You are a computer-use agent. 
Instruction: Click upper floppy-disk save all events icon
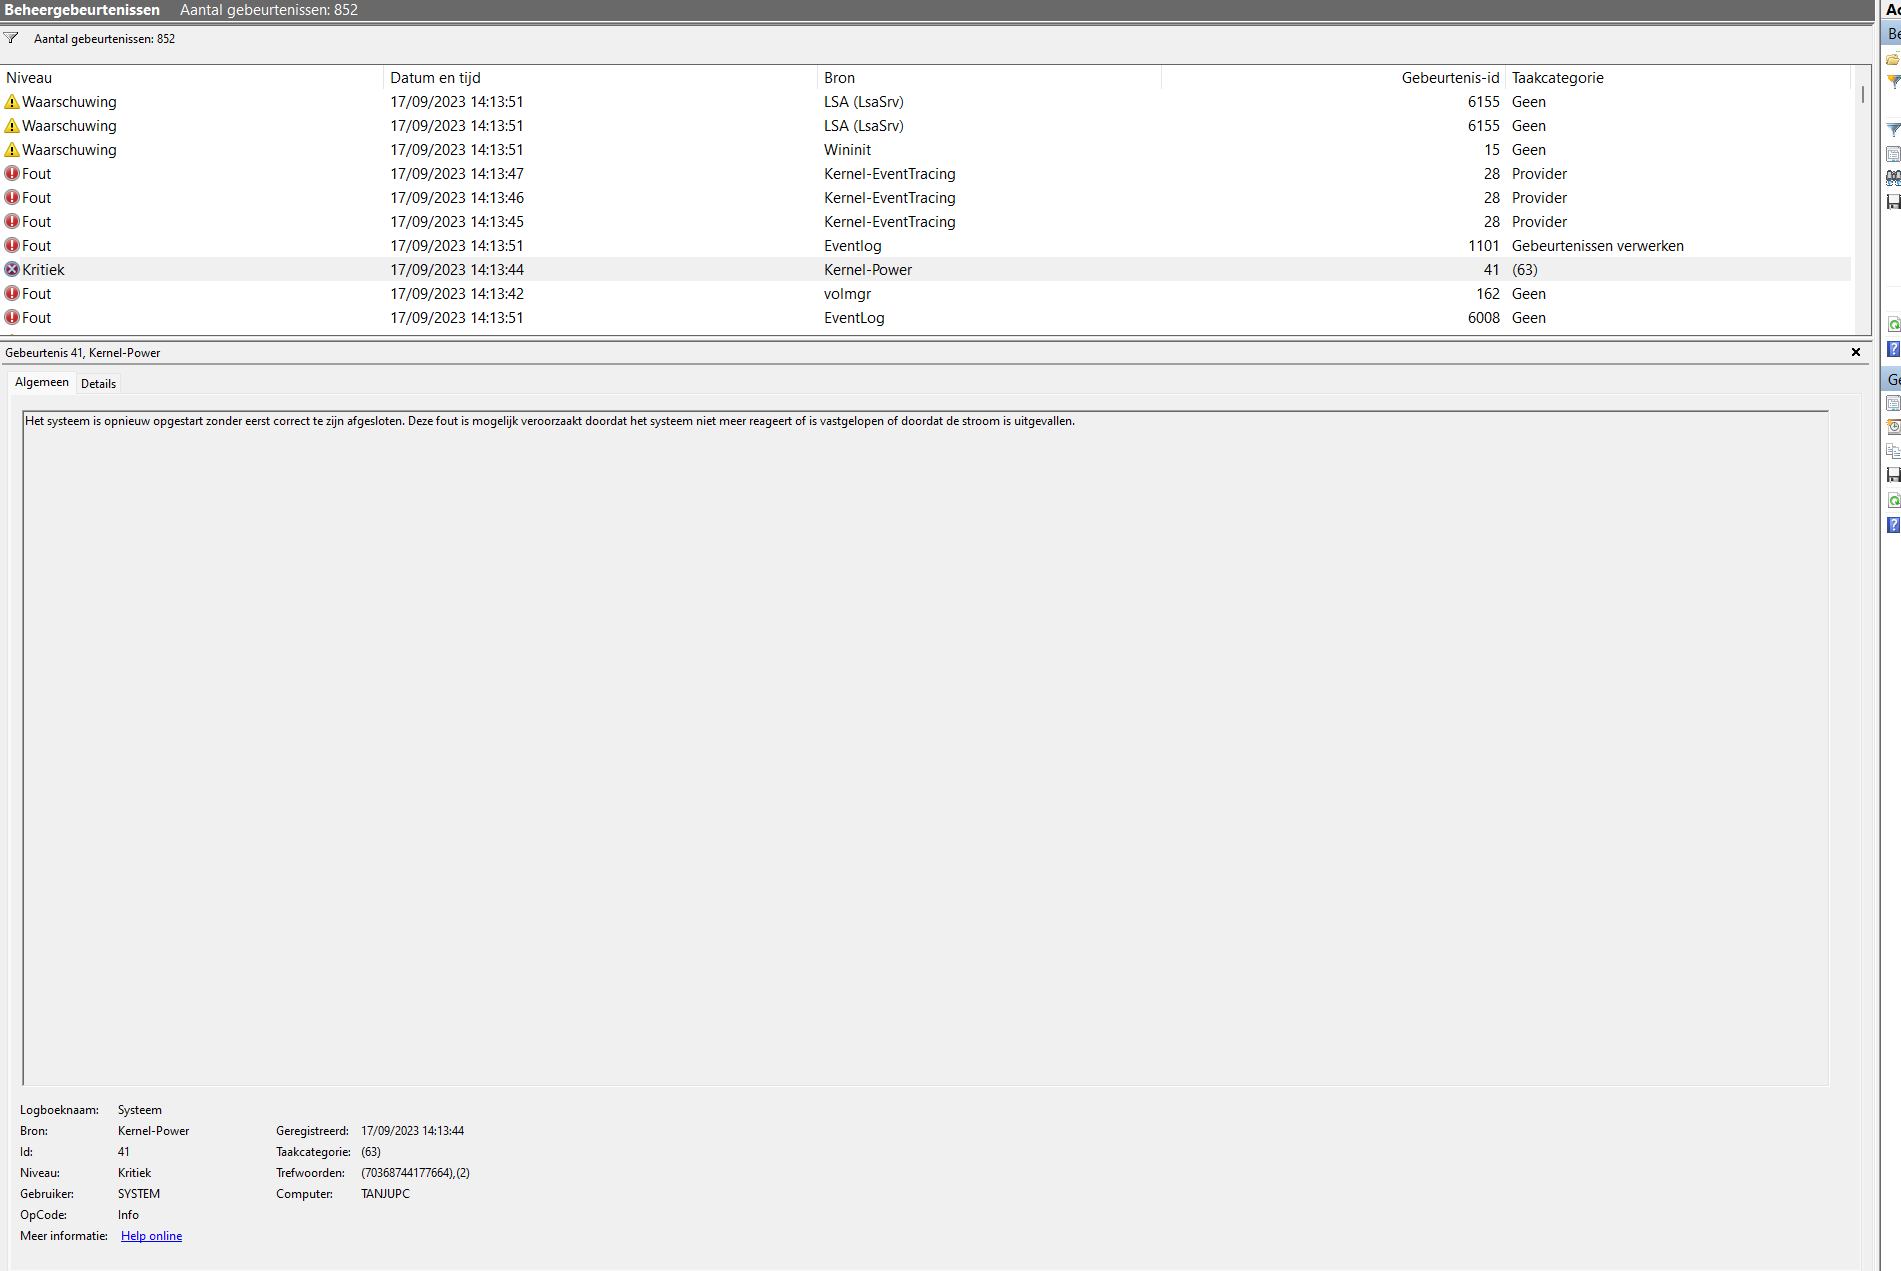[1892, 202]
